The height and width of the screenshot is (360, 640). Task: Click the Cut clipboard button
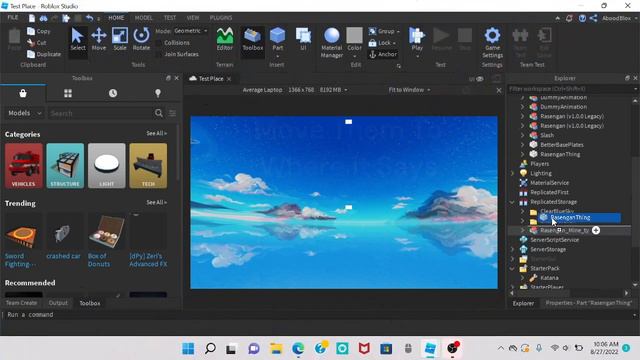(37, 42)
